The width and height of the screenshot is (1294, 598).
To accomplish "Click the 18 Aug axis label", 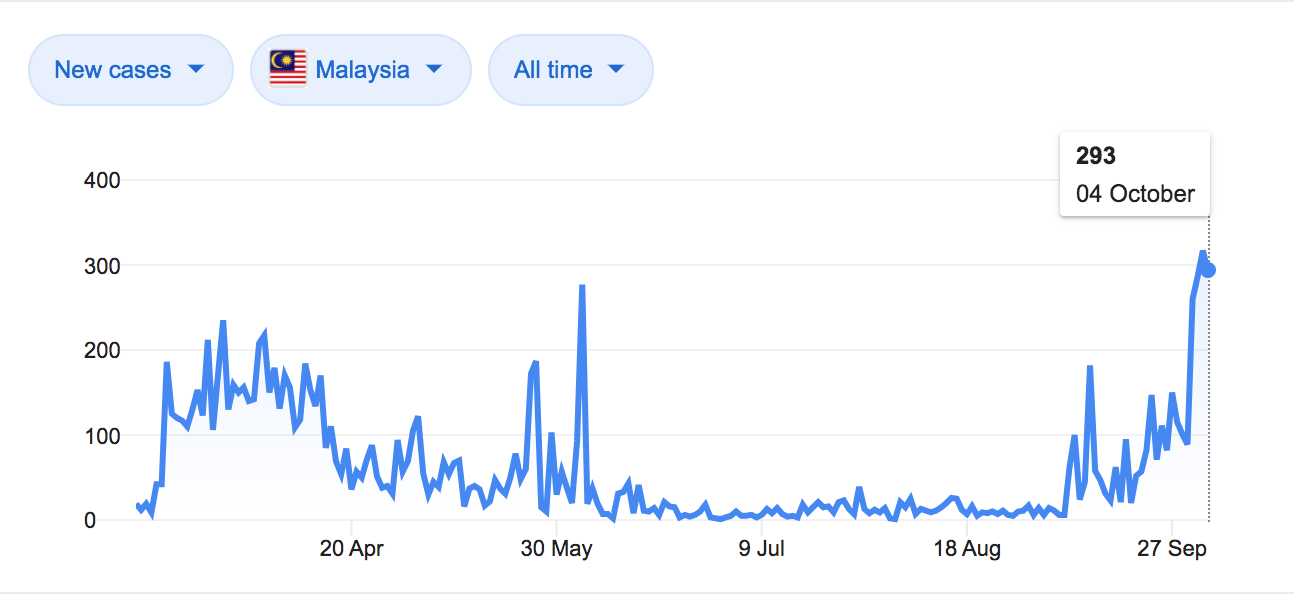I will click(968, 549).
